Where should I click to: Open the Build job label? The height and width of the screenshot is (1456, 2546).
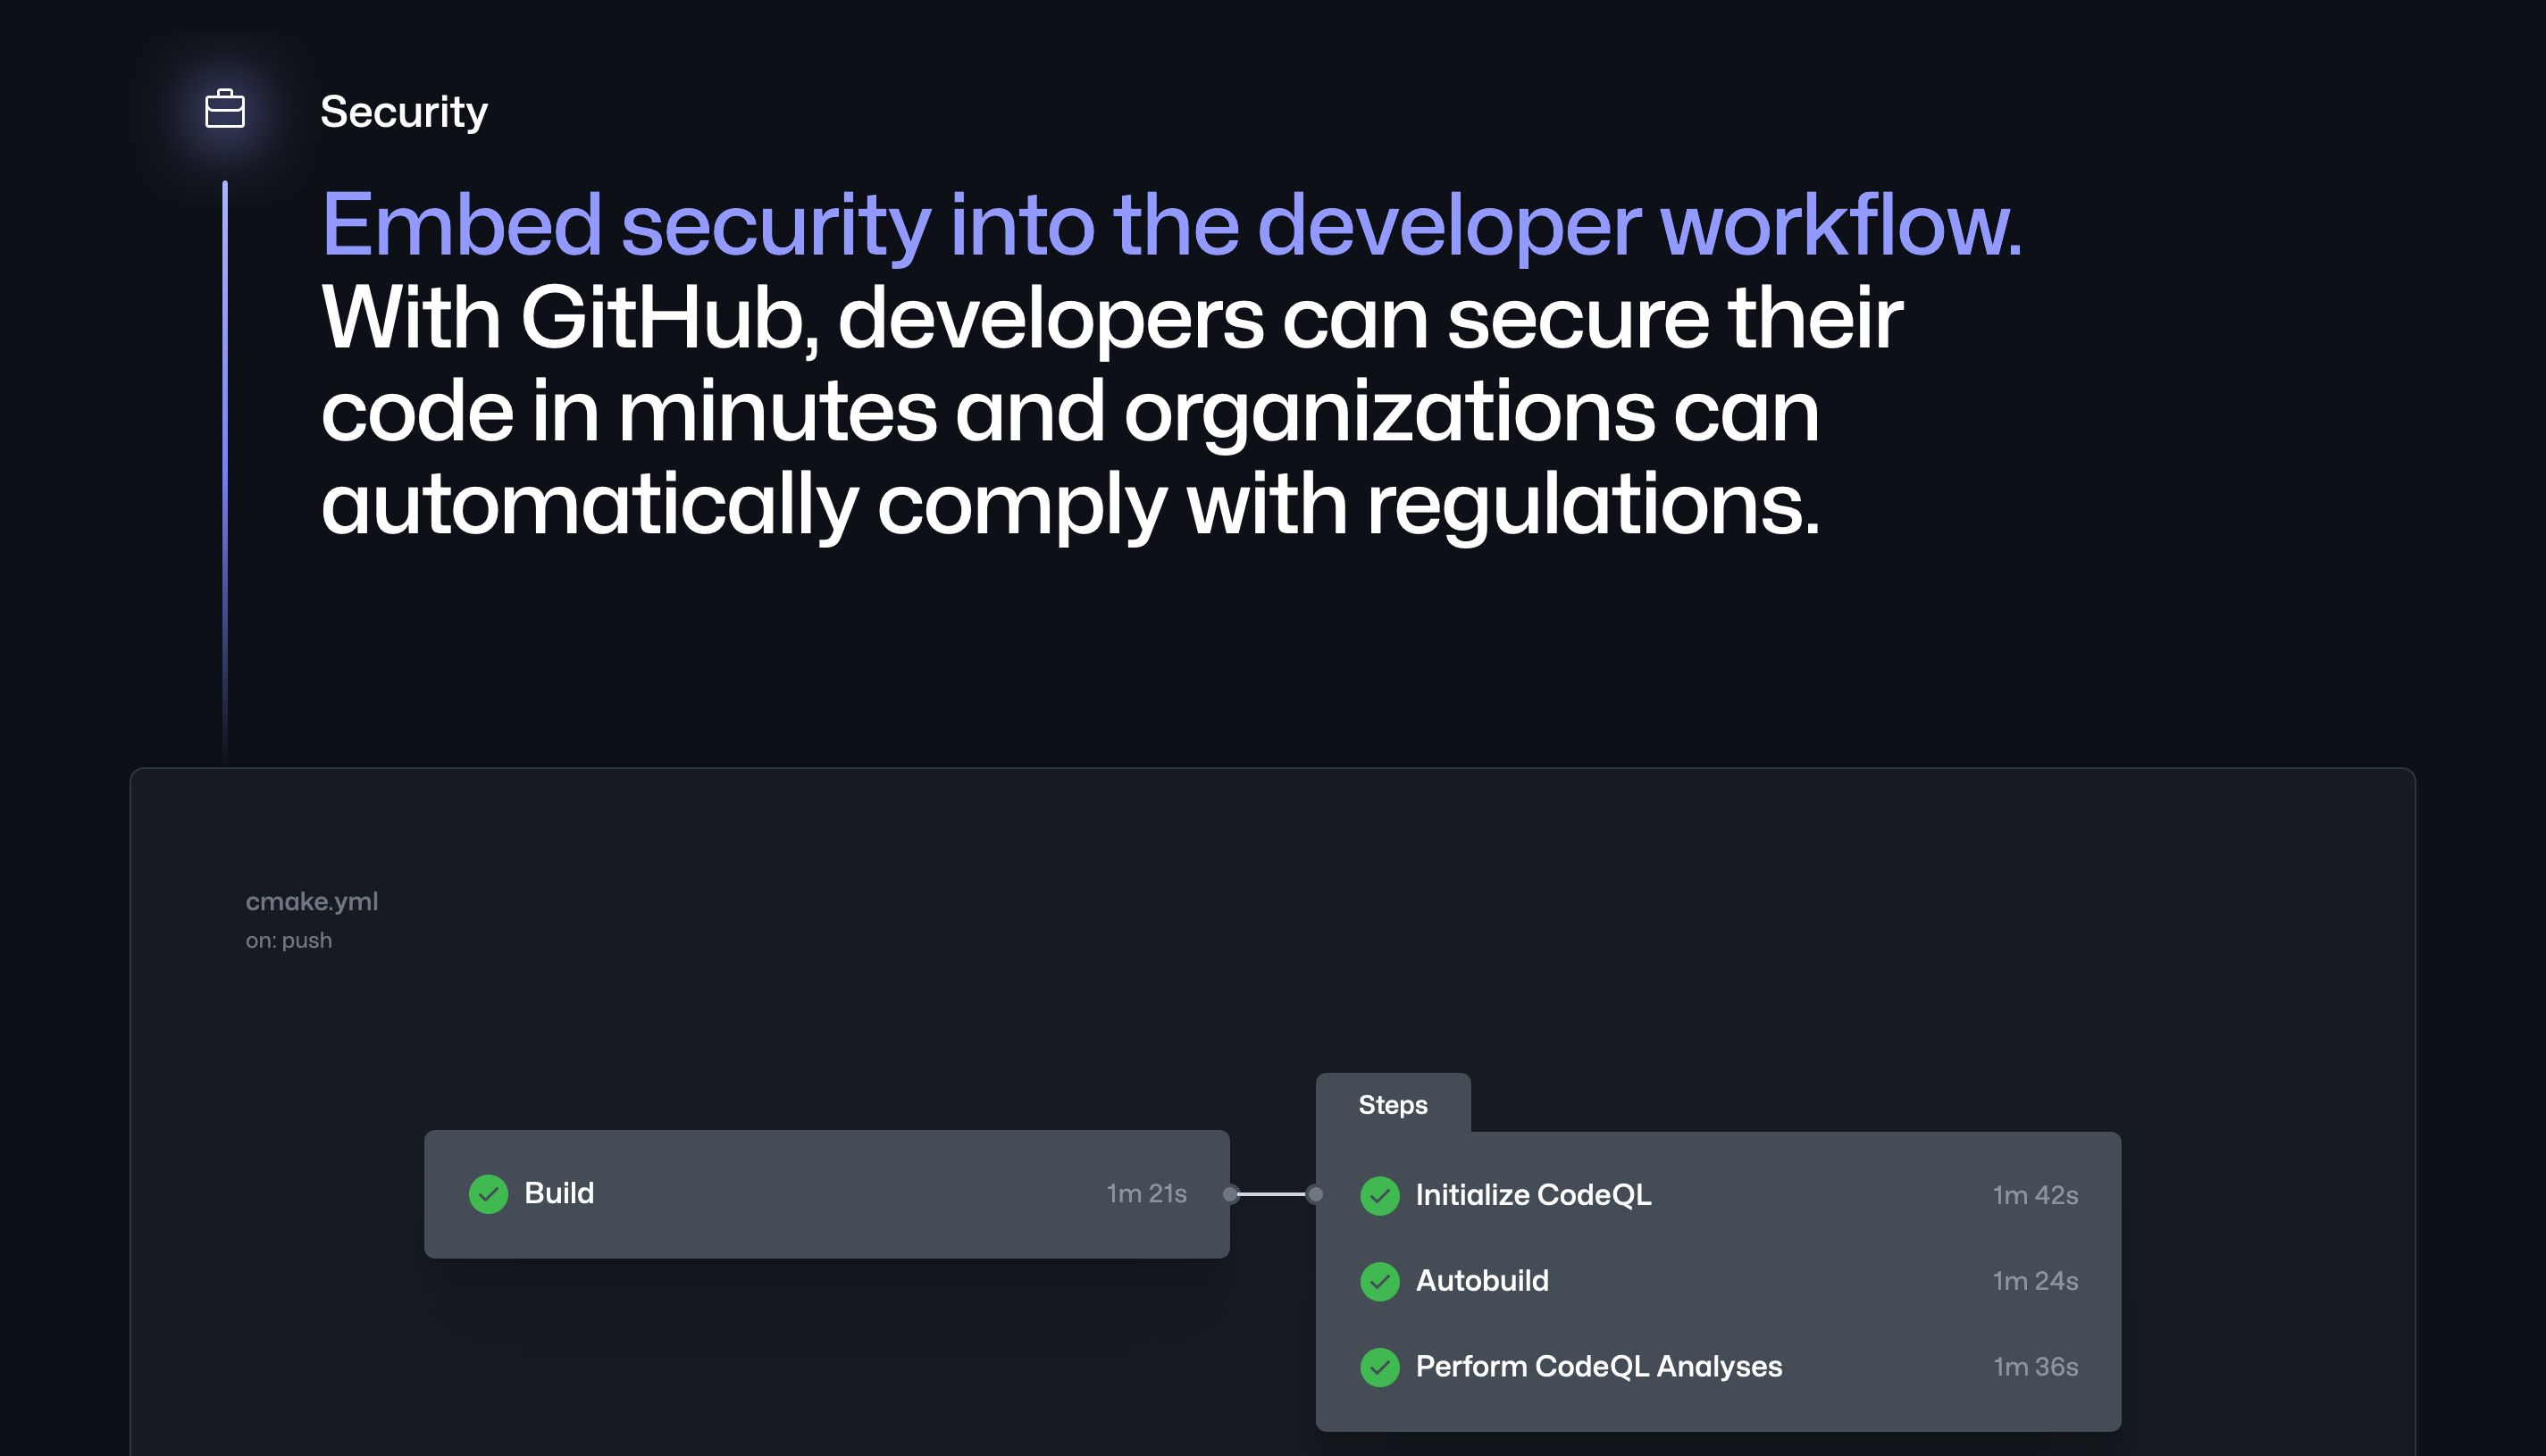[x=559, y=1193]
